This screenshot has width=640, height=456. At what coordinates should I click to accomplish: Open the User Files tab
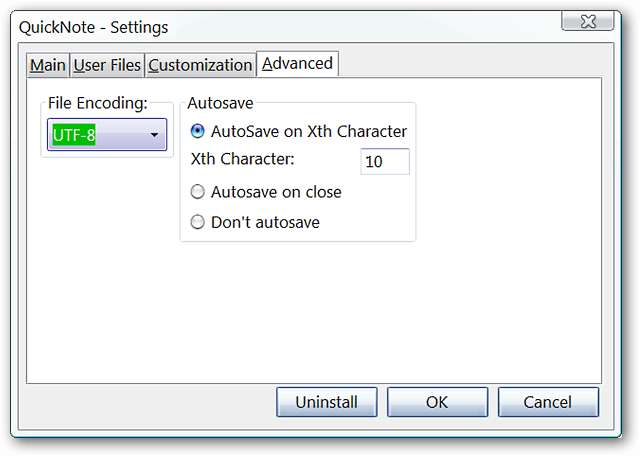tap(107, 65)
